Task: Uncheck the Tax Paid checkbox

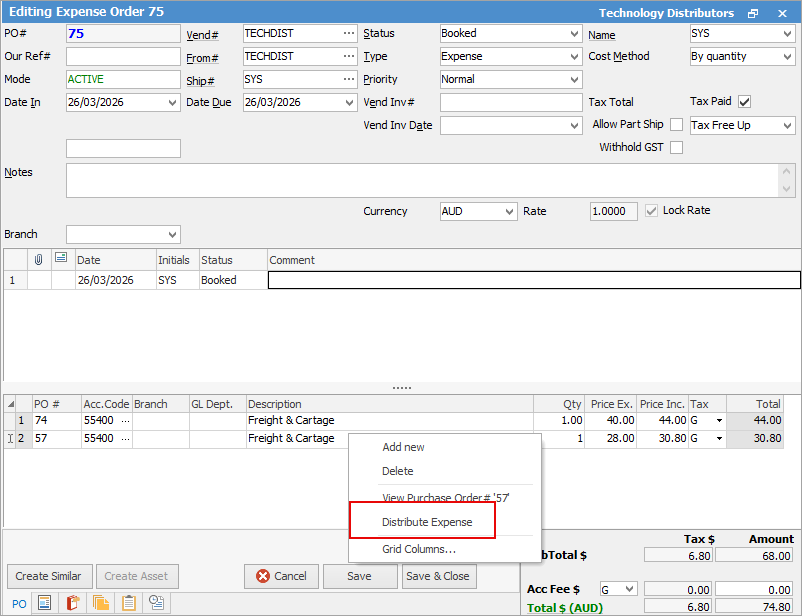Action: point(744,102)
